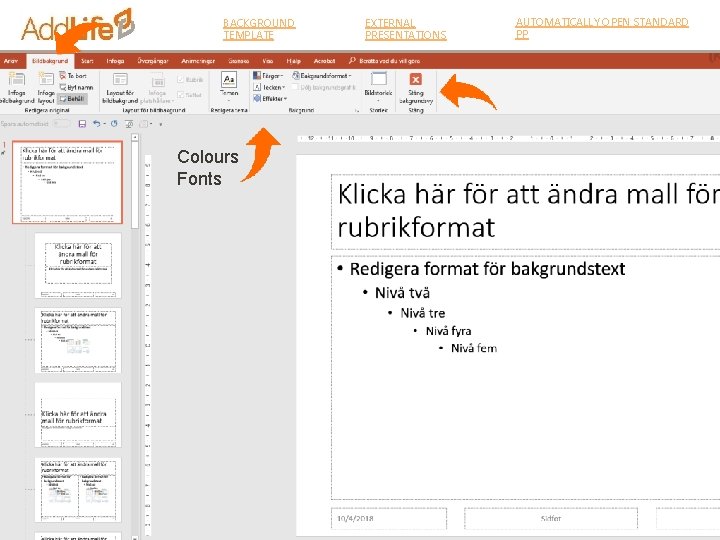Click the start-from-beginning presentation icon
The width and height of the screenshot is (720, 540).
129,124
